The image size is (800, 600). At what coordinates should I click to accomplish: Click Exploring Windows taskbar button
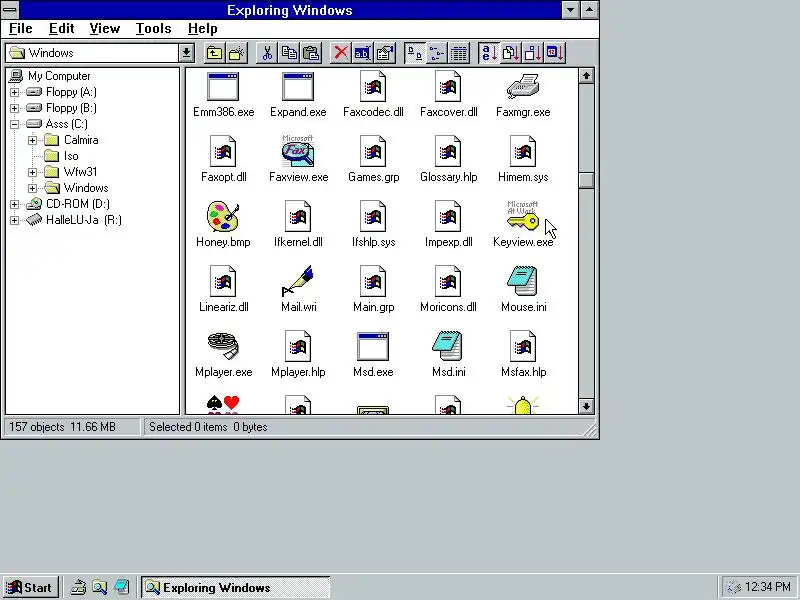(x=235, y=588)
